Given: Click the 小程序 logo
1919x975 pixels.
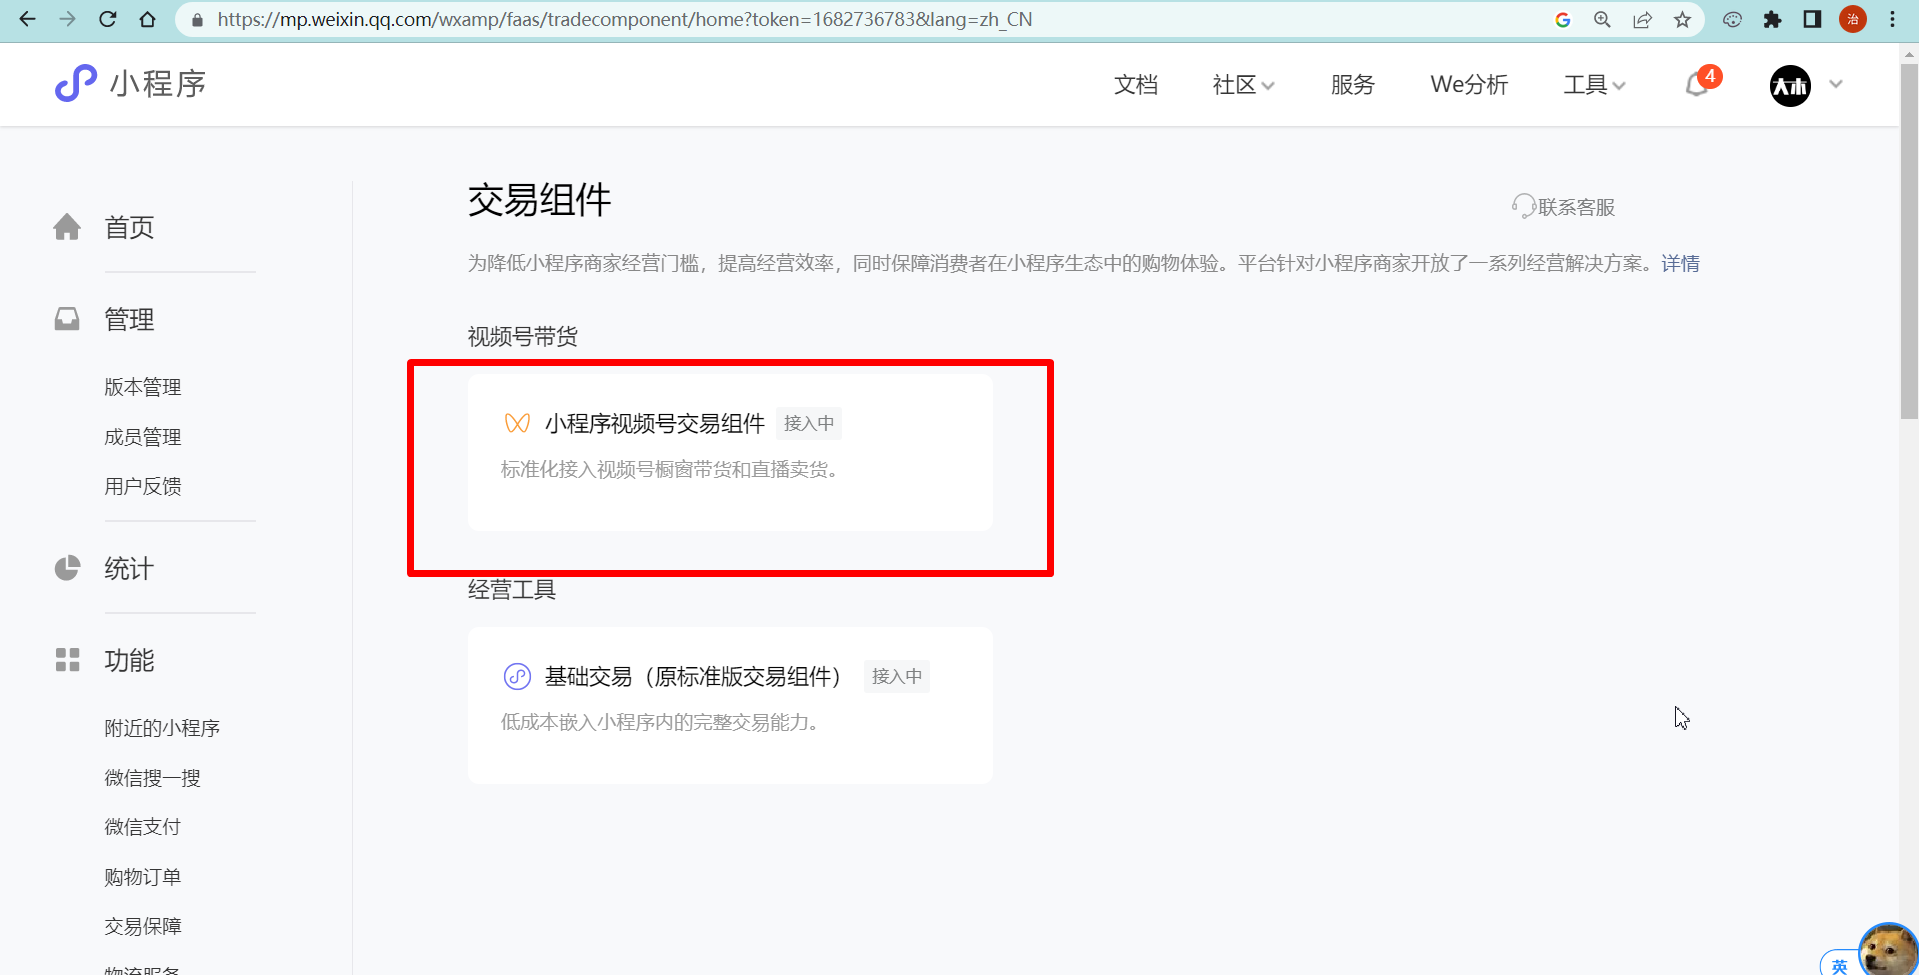Looking at the screenshot, I should (130, 84).
